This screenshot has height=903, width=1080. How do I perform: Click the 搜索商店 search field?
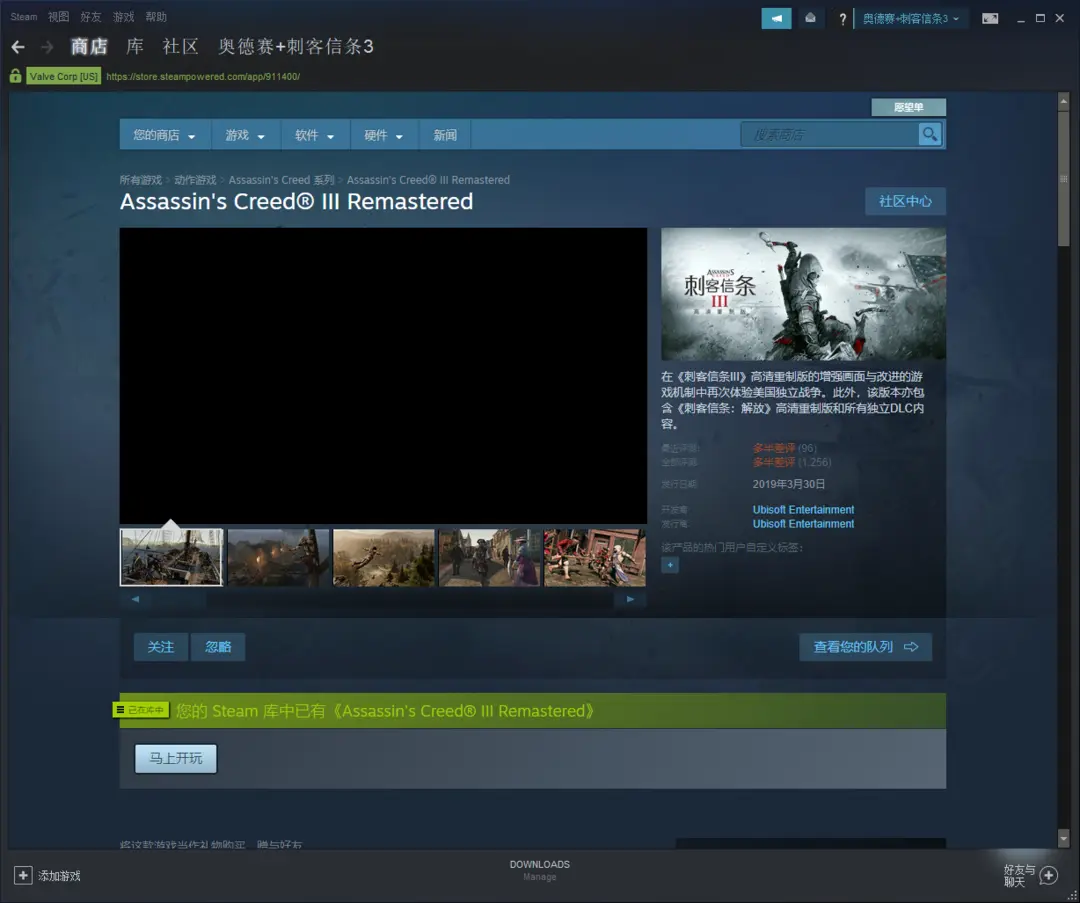point(830,135)
